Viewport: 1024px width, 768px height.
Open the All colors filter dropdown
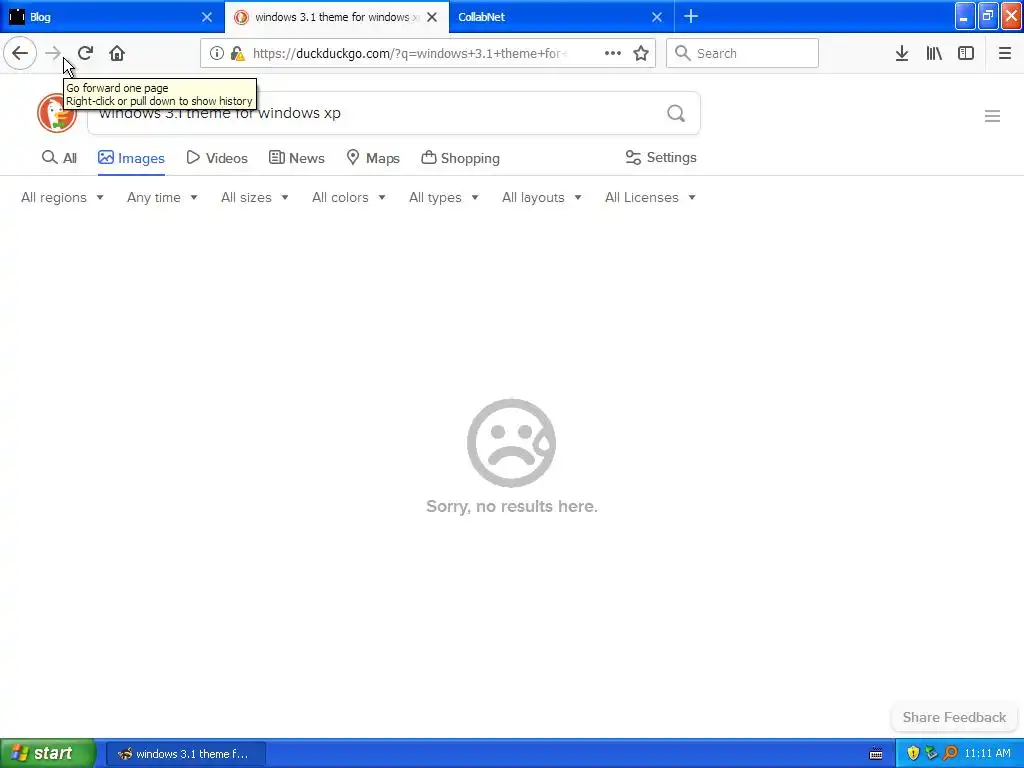349,197
